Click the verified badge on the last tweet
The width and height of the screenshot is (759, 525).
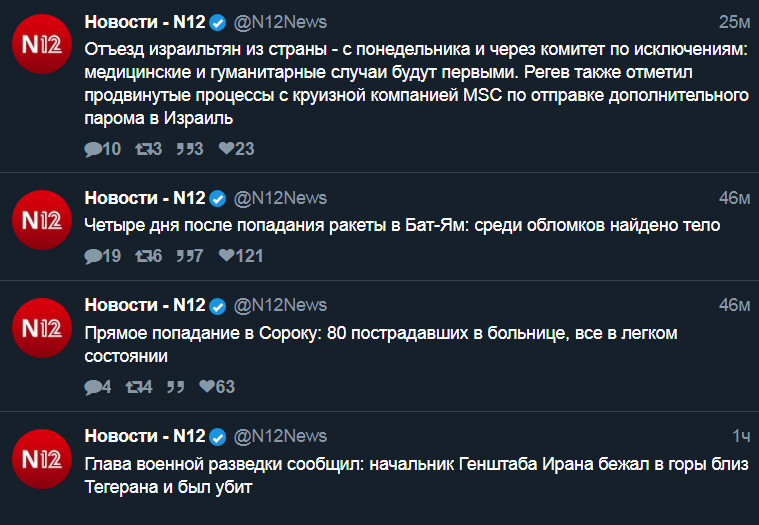tap(218, 437)
